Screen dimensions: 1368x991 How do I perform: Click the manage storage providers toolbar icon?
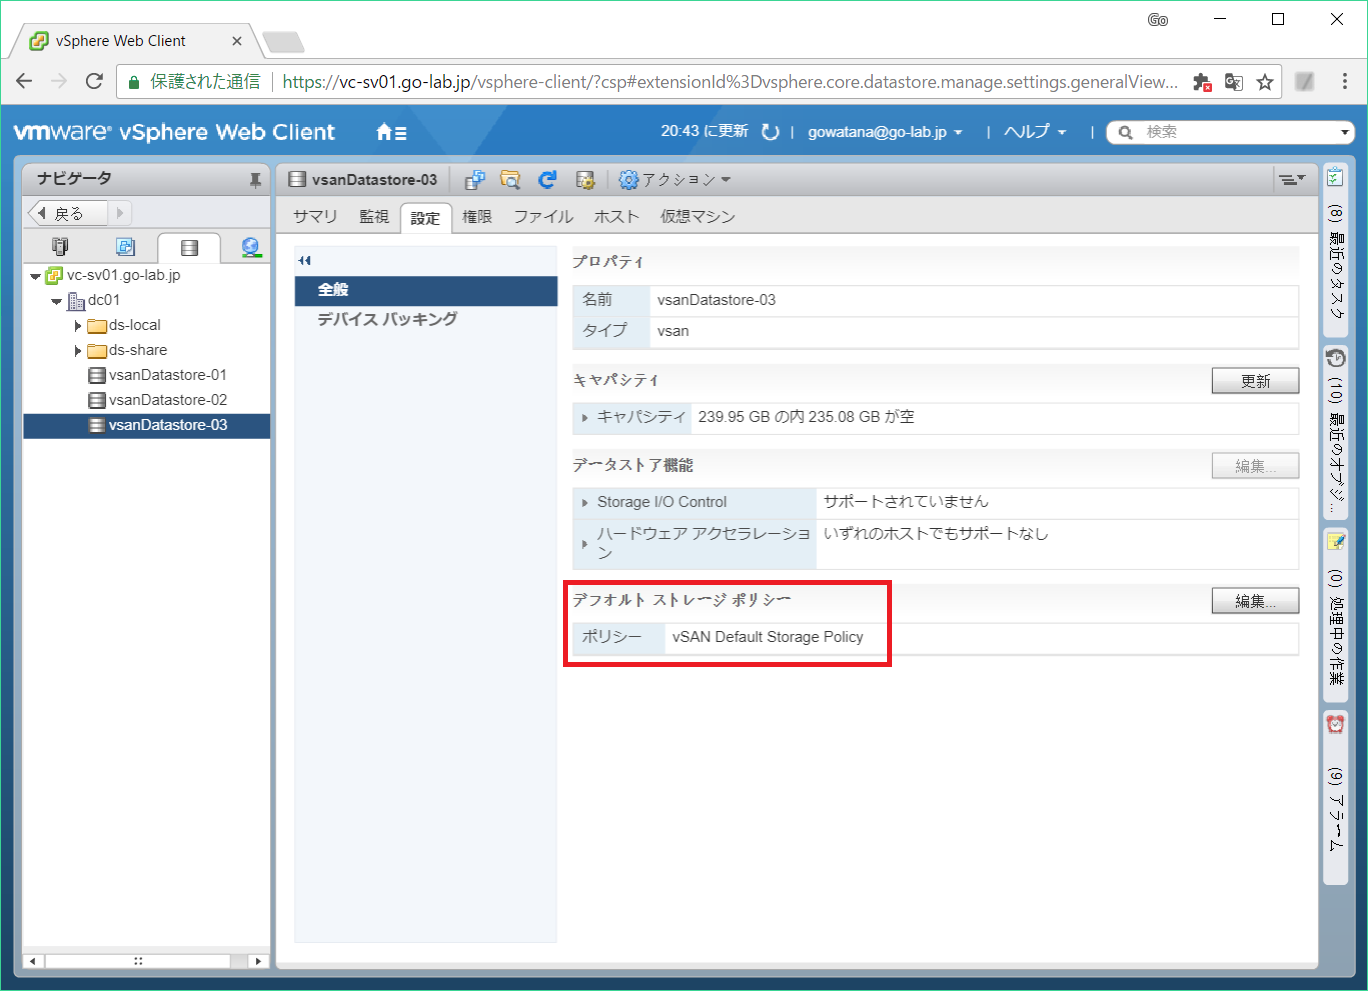coord(585,180)
